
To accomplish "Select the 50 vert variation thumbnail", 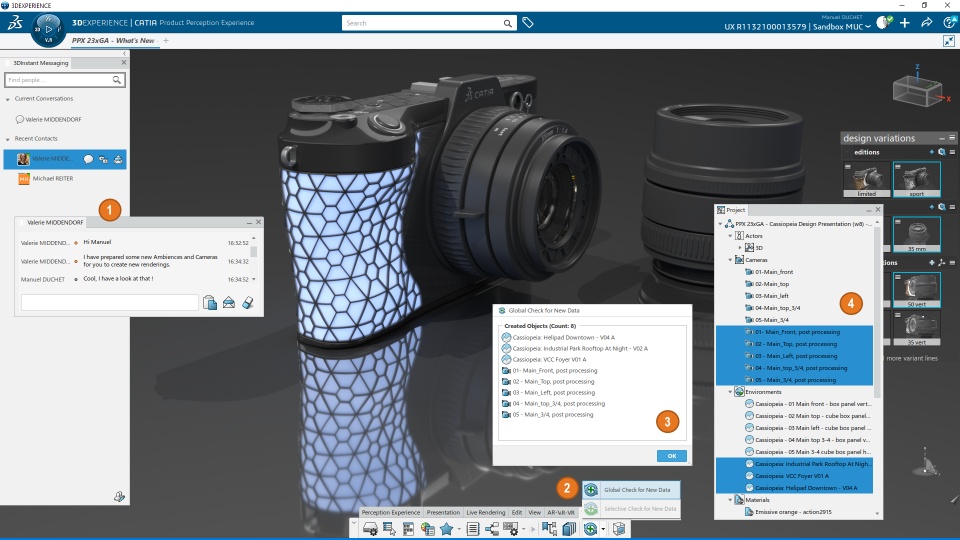I will (x=917, y=290).
